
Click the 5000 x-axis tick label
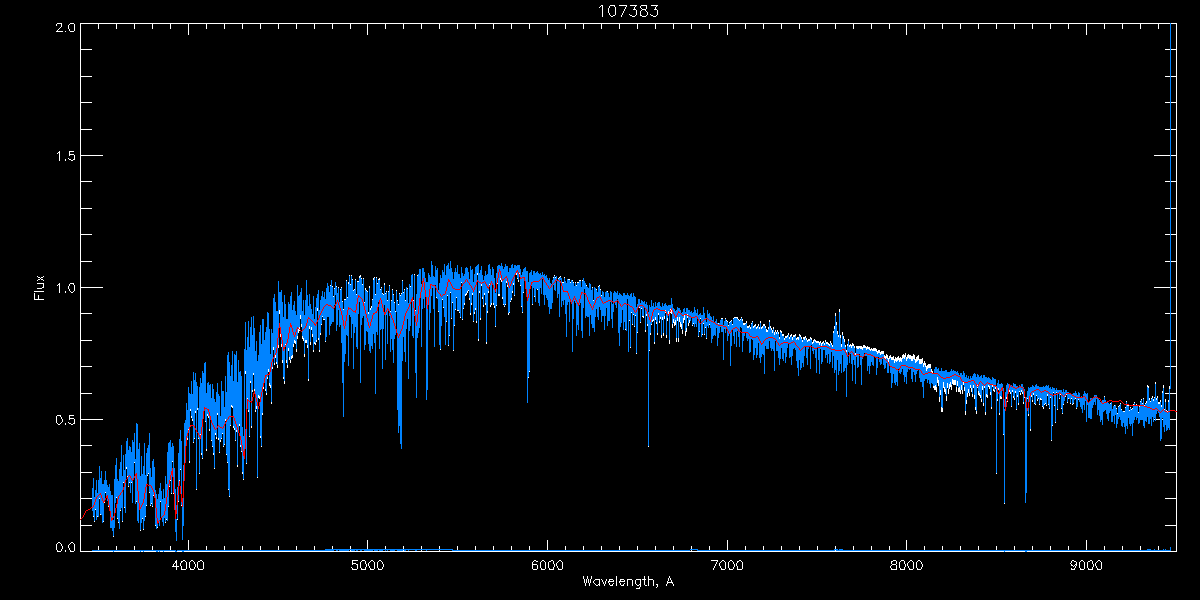tap(367, 565)
